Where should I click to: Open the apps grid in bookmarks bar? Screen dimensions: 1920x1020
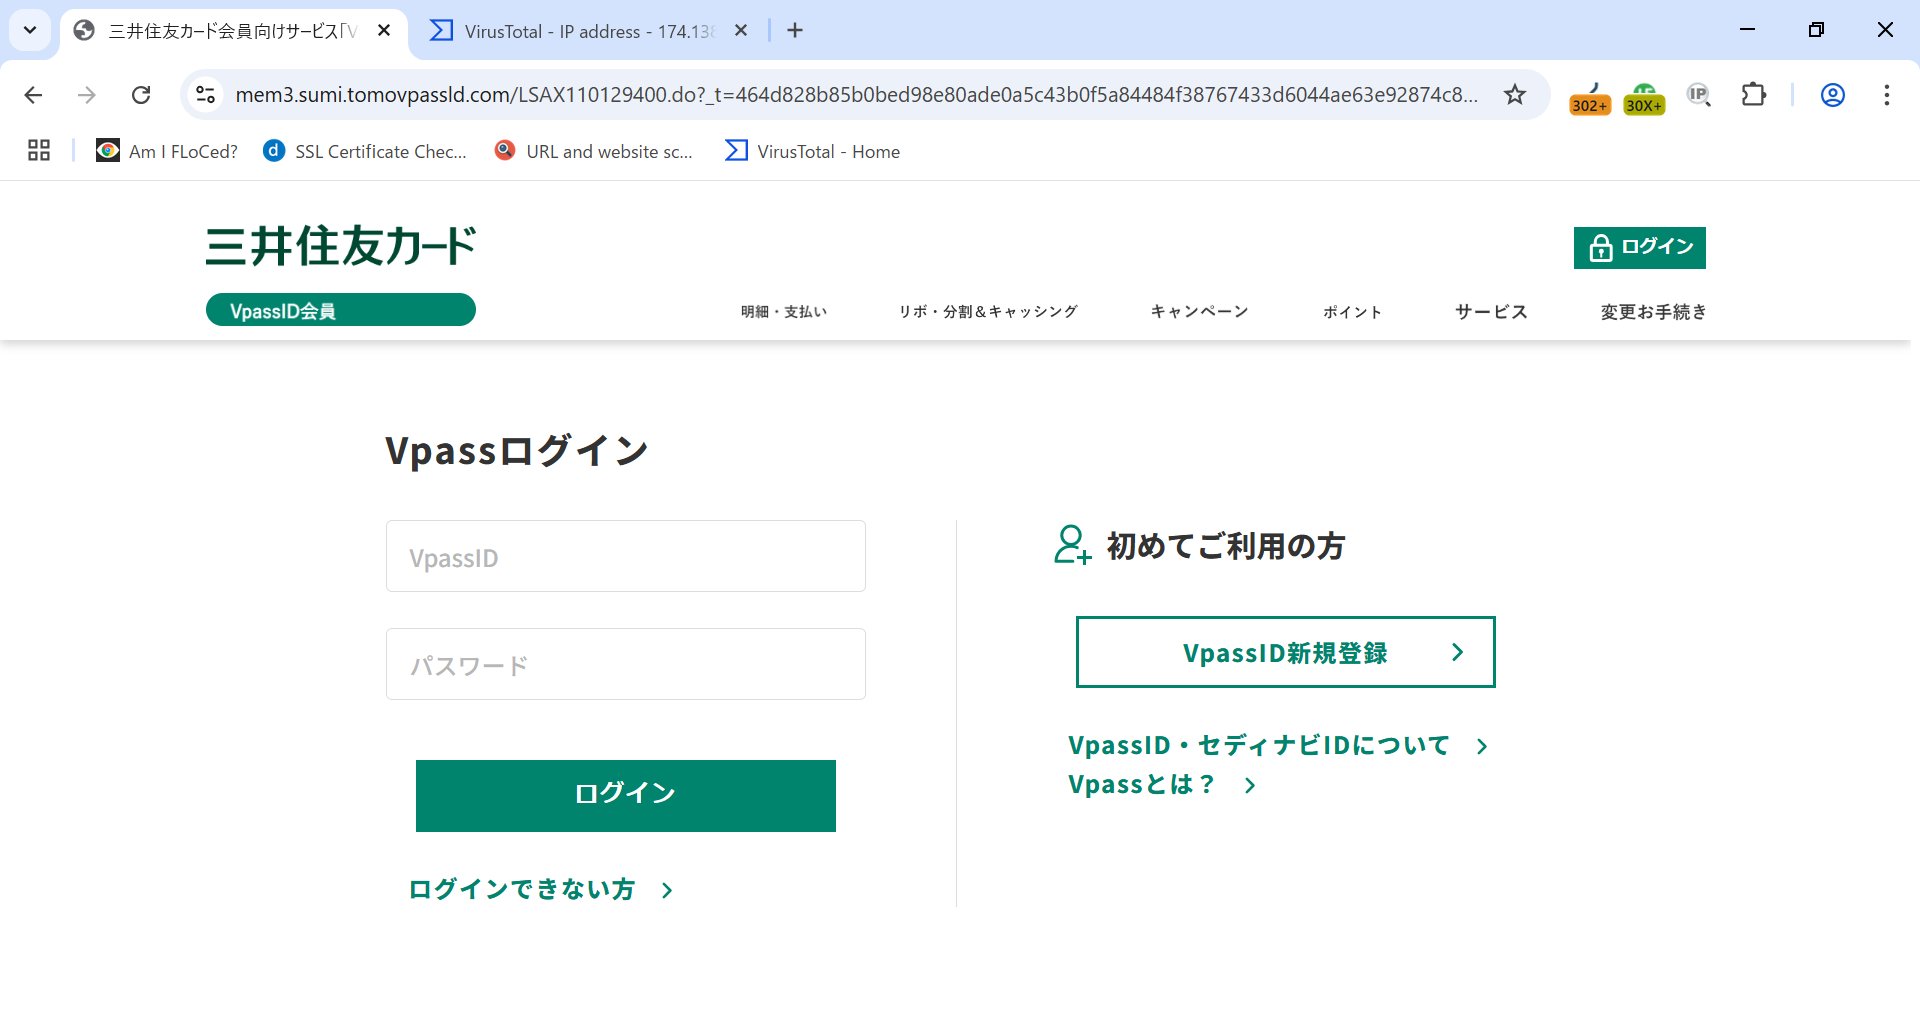coord(39,151)
